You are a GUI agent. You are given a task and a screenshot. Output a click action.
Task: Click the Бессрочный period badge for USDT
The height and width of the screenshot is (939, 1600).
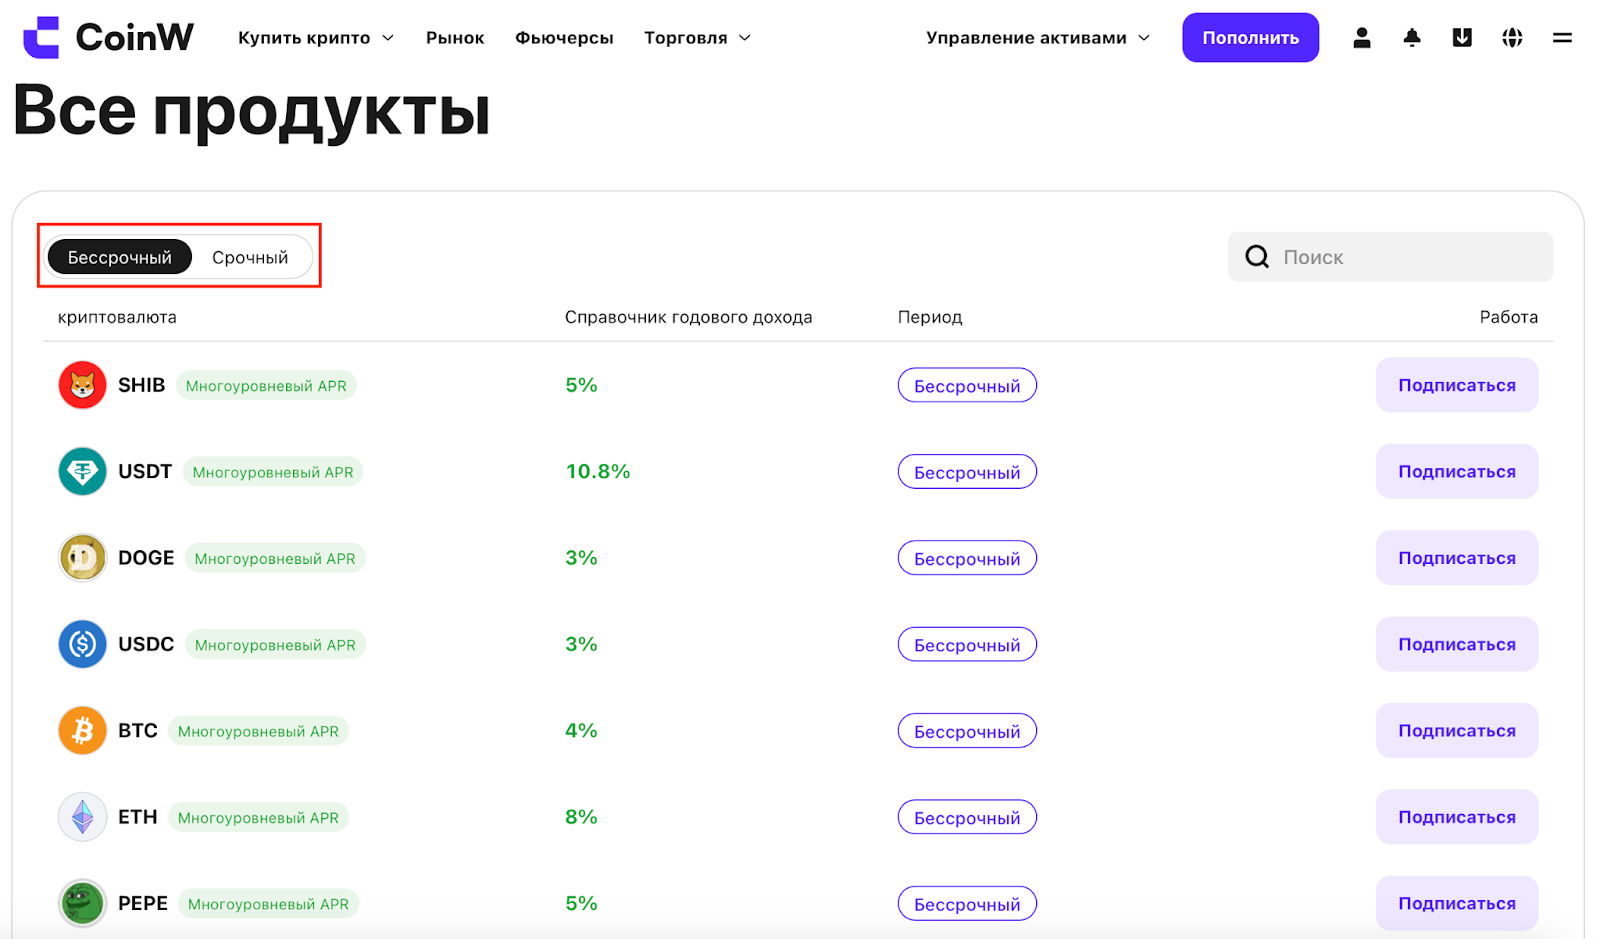[967, 472]
